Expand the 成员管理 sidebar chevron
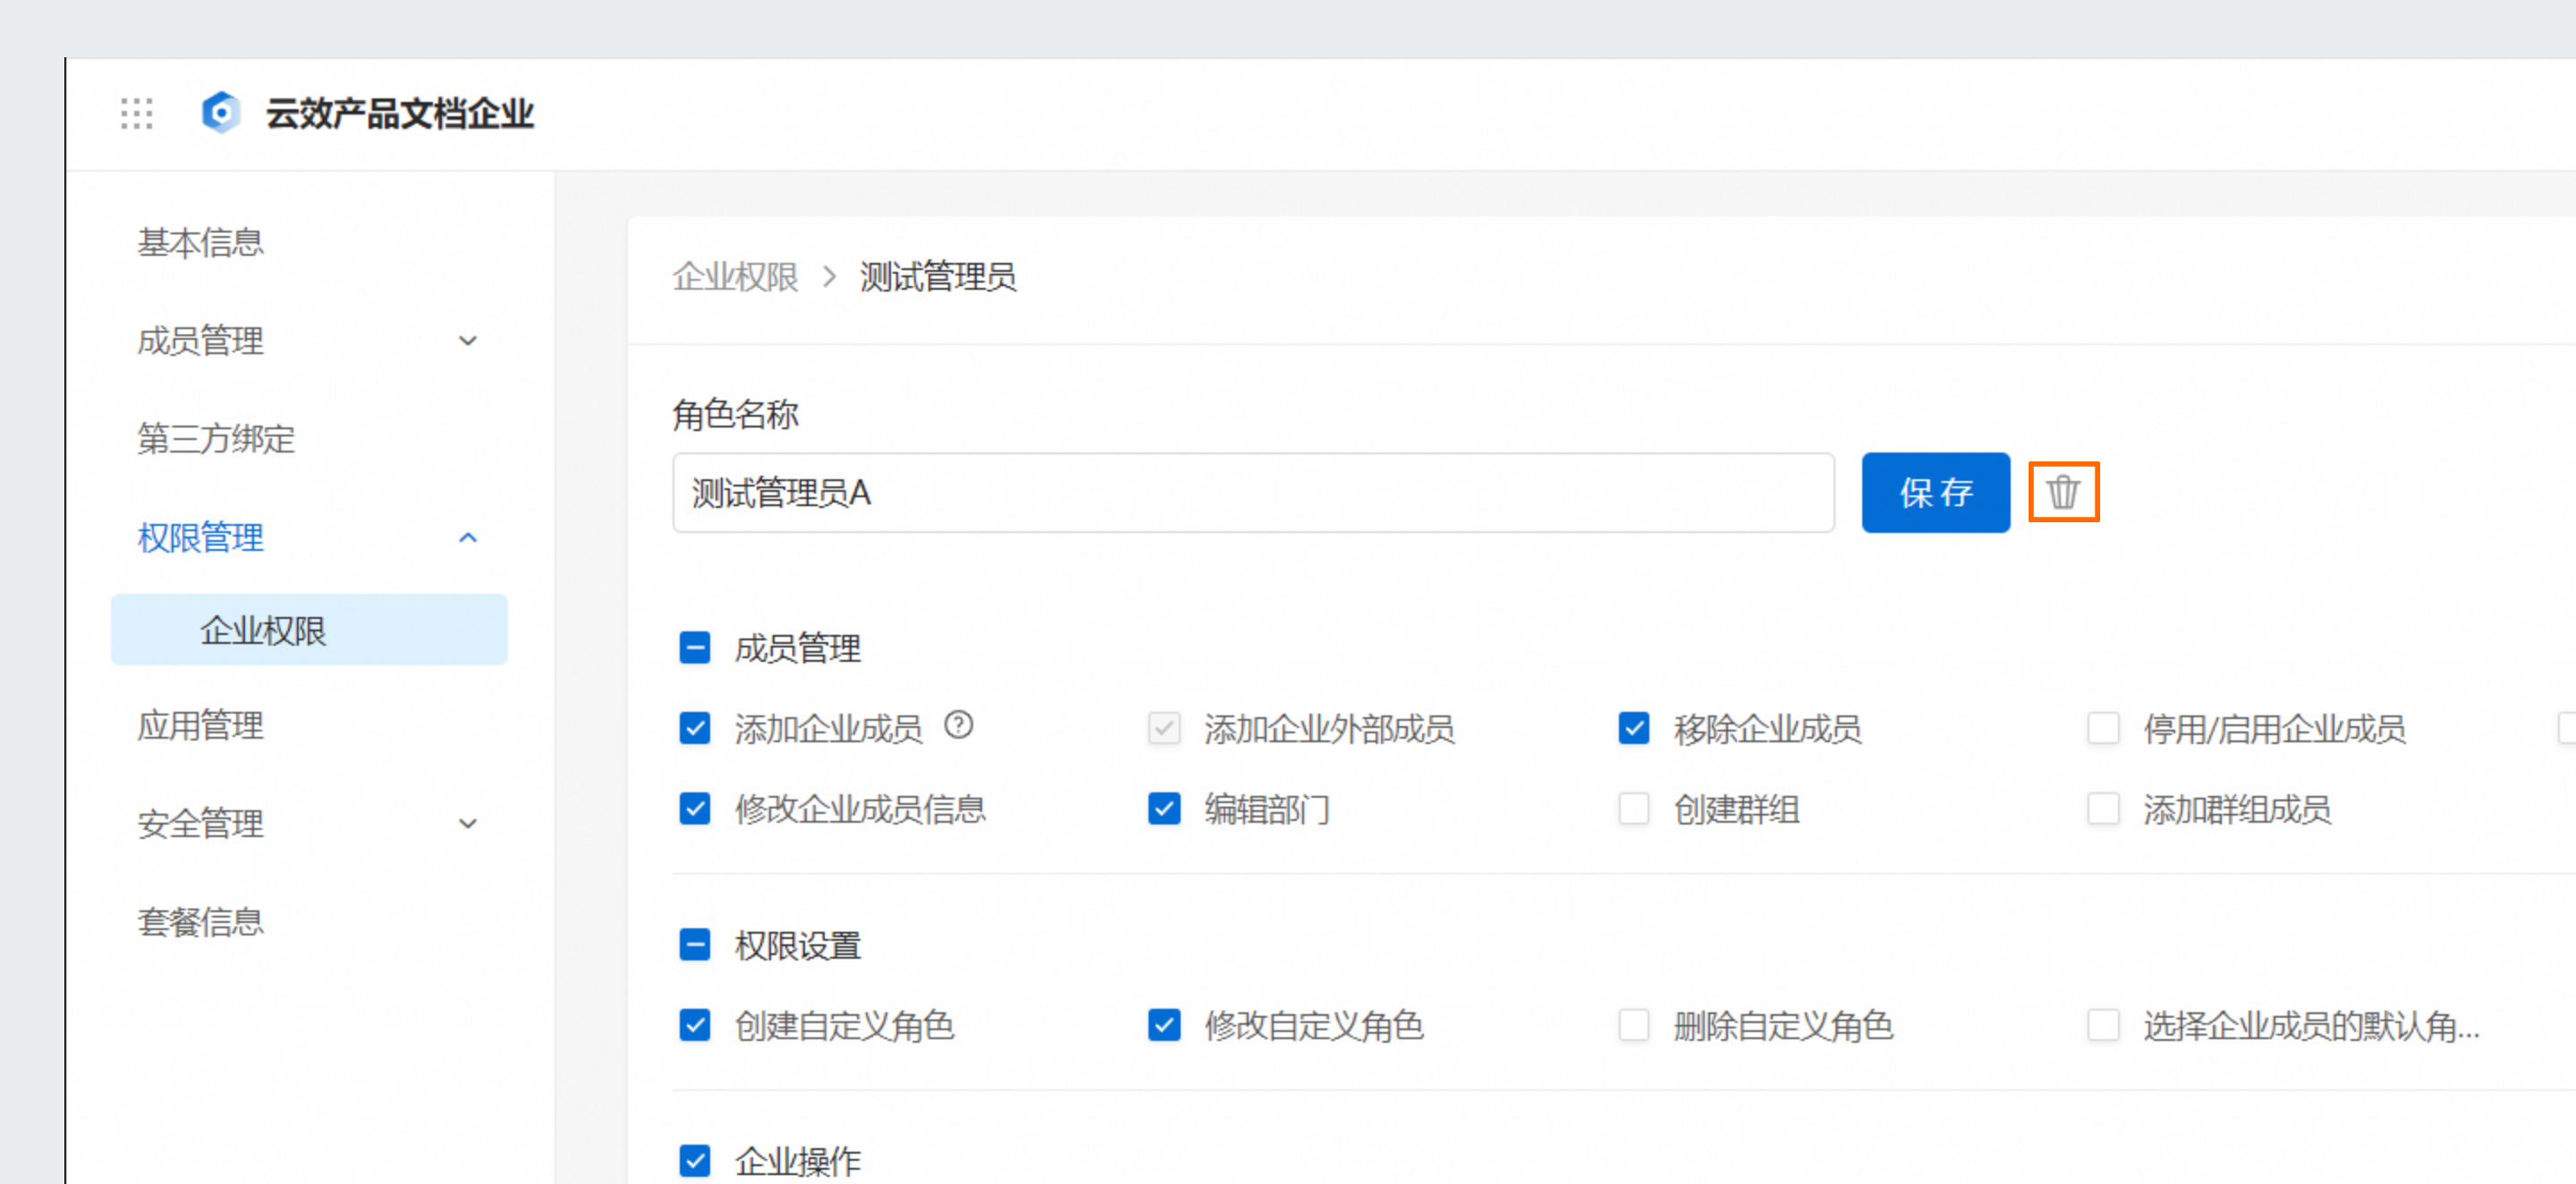2576x1184 pixels. tap(467, 341)
